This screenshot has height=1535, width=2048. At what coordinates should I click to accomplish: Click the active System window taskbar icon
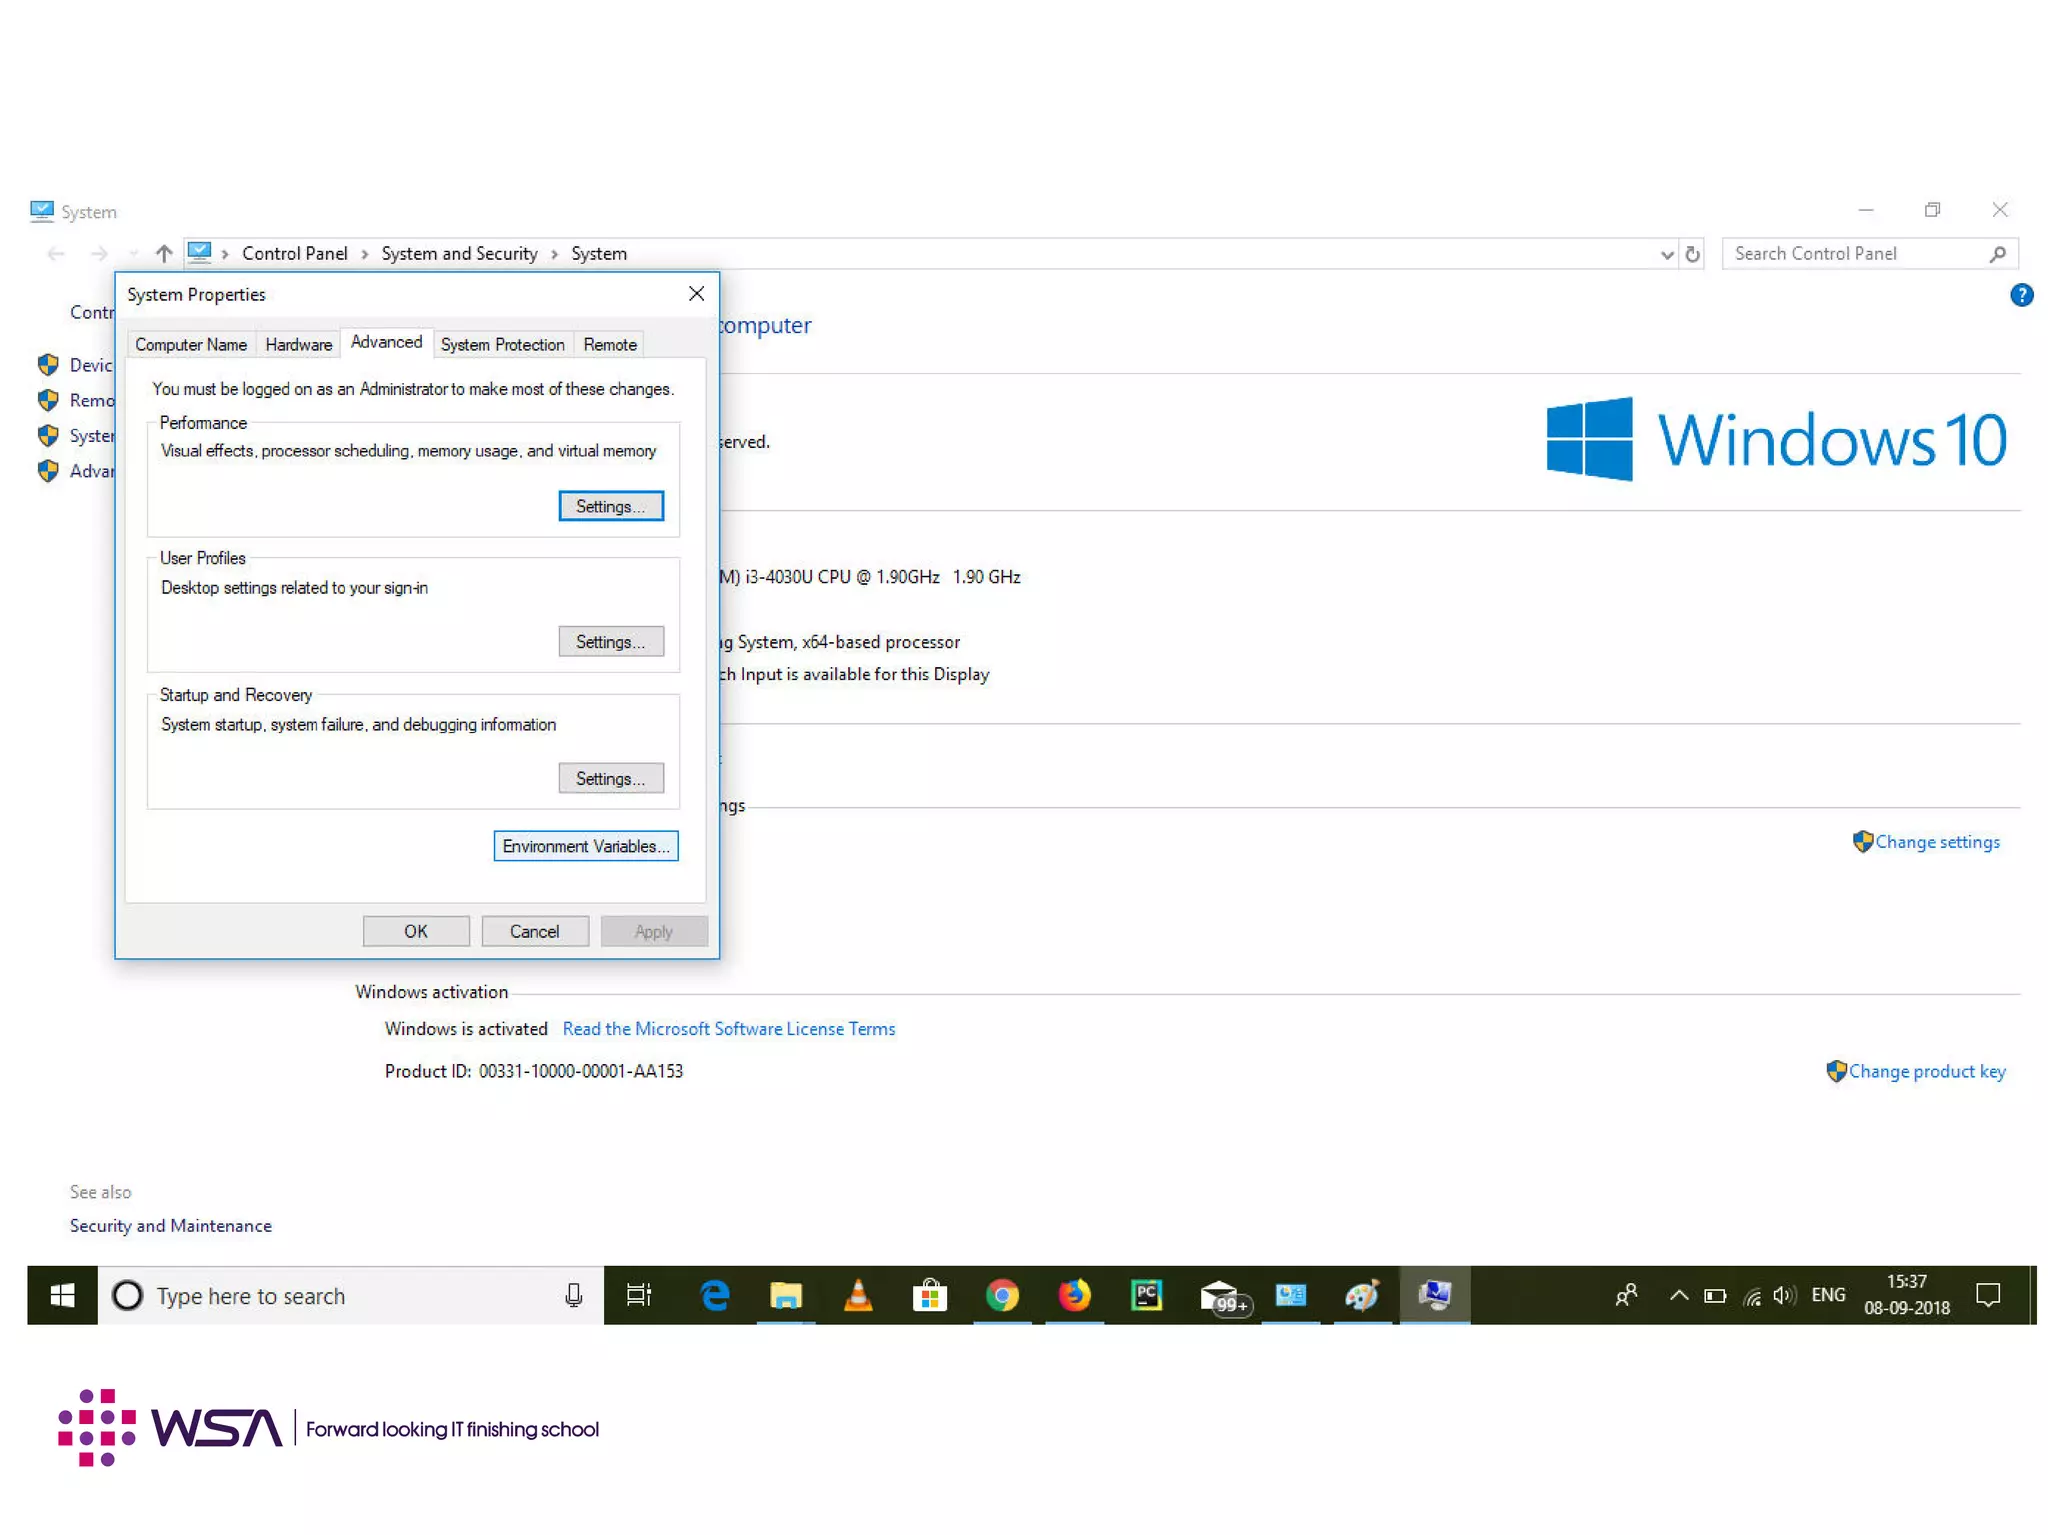[1435, 1295]
